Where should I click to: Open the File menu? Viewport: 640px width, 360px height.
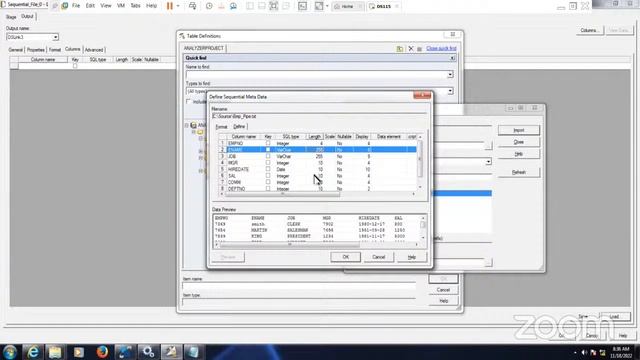tap(76, 6)
